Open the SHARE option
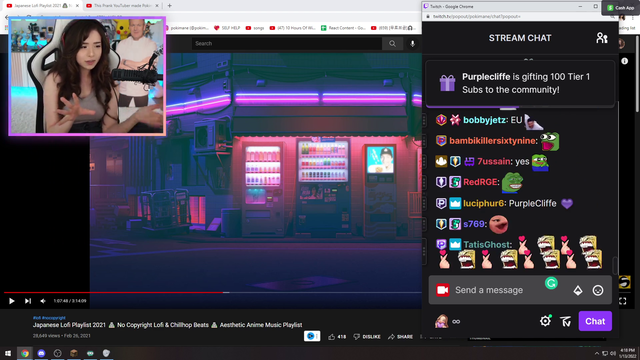The height and width of the screenshot is (360, 640). click(x=400, y=337)
